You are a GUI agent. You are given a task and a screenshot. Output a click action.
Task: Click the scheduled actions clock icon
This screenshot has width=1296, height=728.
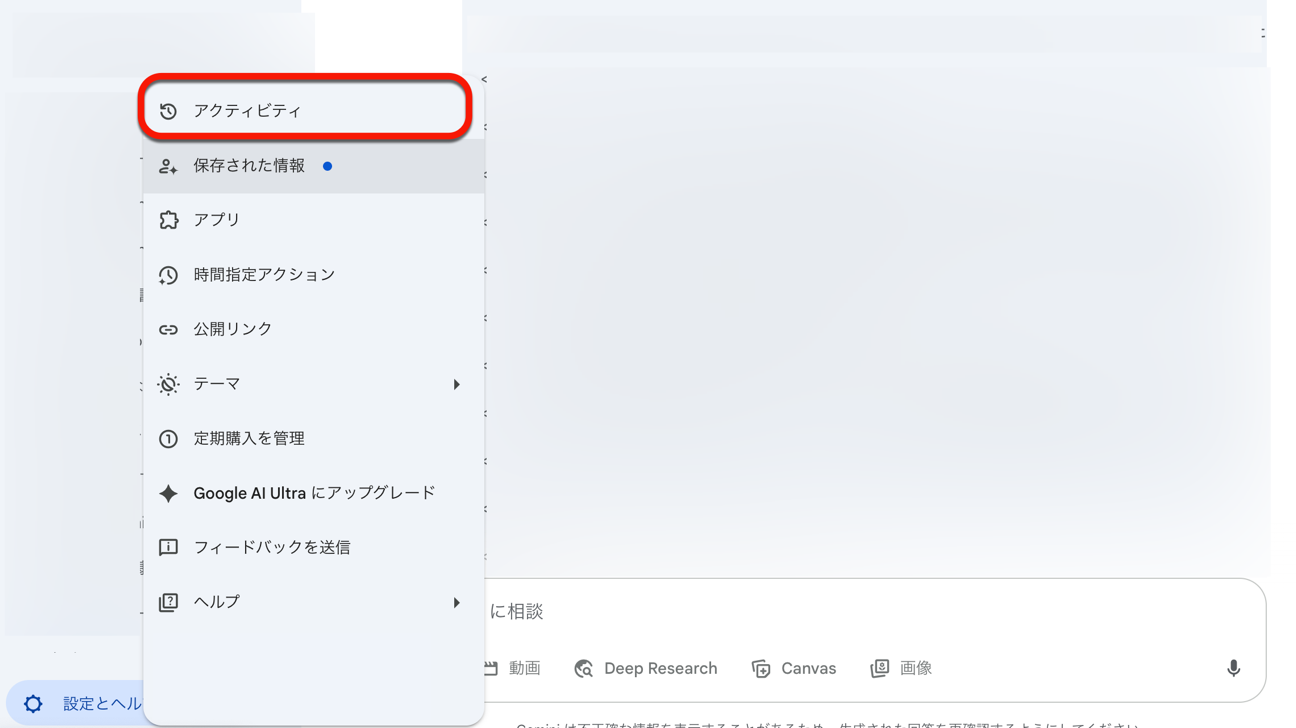(x=168, y=275)
